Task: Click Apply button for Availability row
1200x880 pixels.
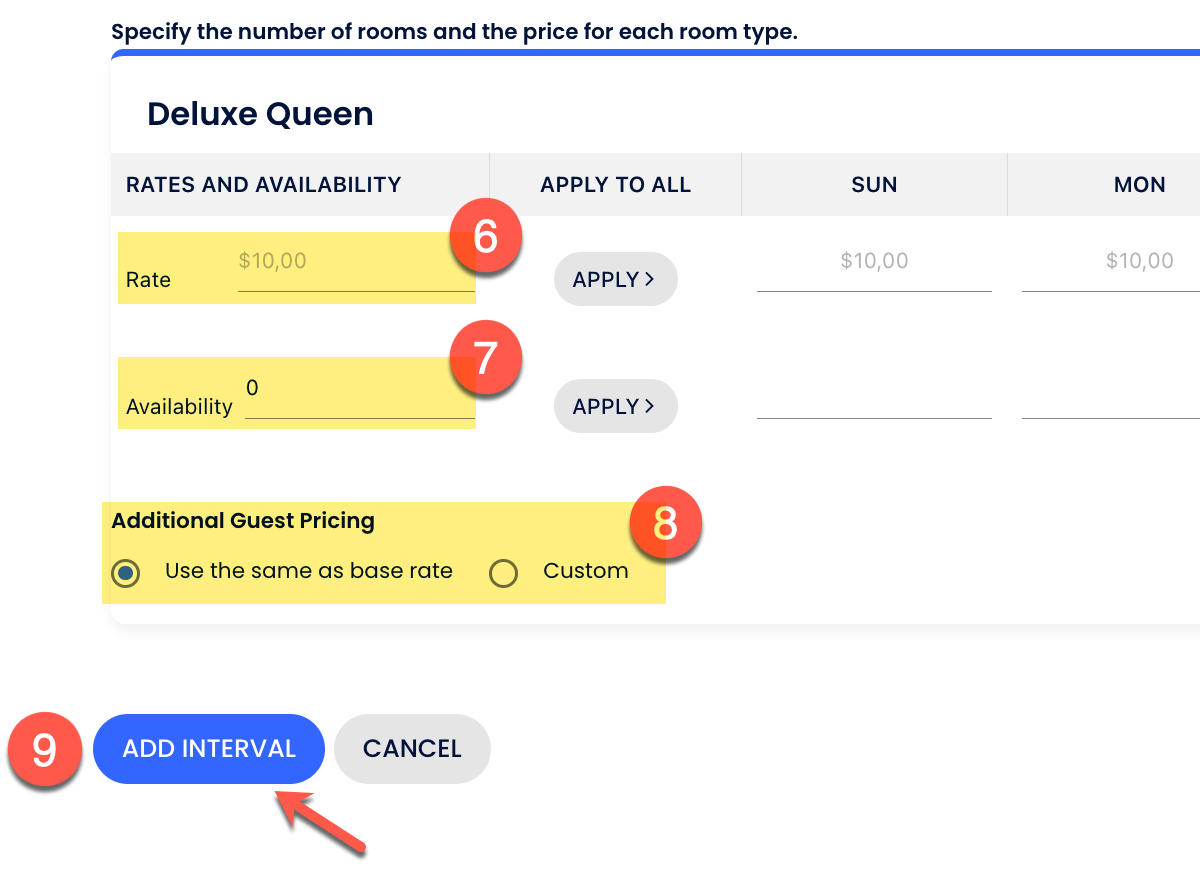Action: pyautogui.click(x=615, y=407)
